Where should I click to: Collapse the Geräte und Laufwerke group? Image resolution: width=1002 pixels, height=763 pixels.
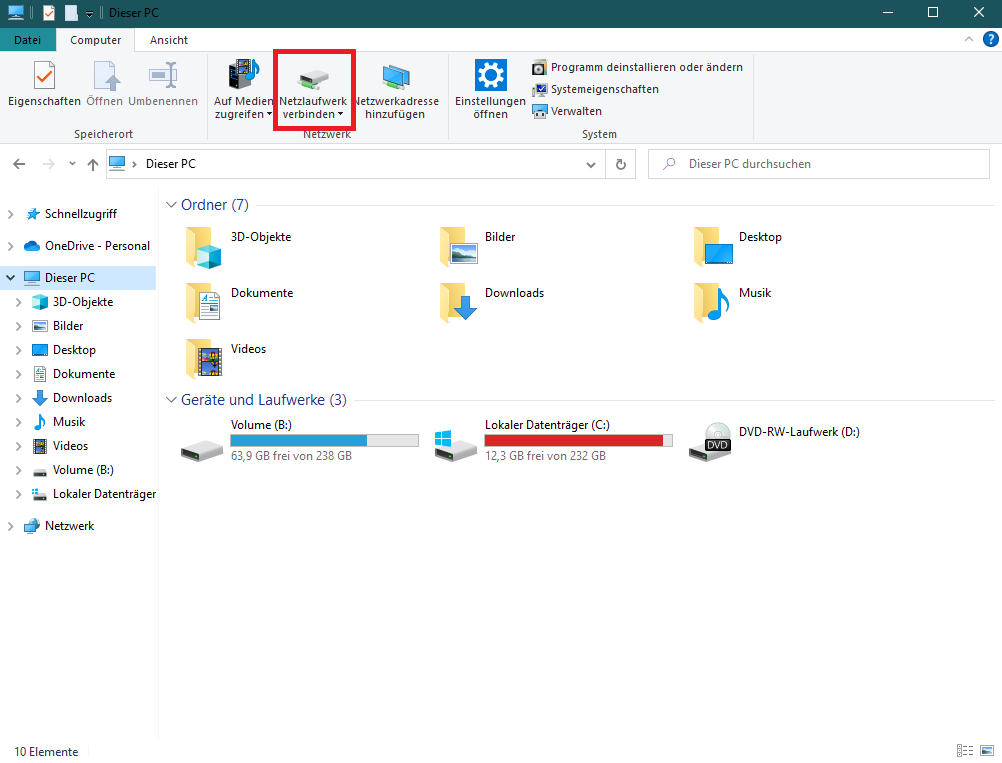coord(171,400)
